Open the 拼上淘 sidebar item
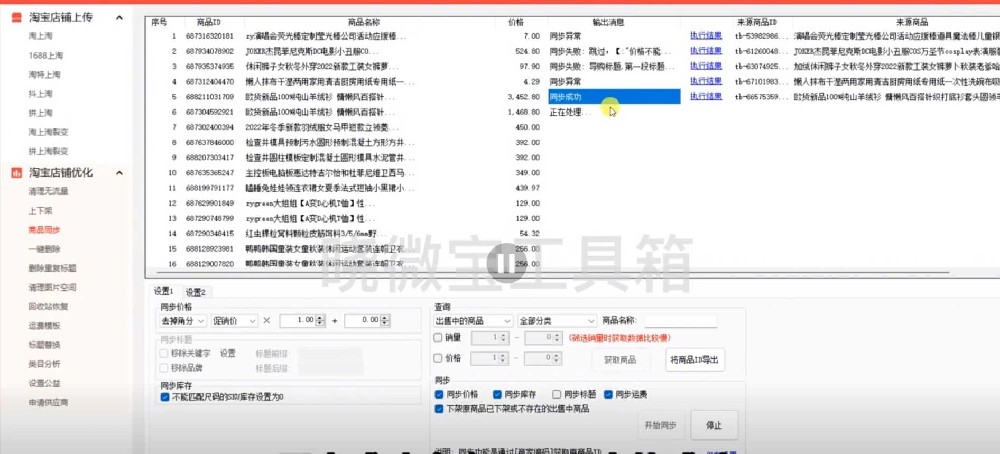 click(40, 113)
